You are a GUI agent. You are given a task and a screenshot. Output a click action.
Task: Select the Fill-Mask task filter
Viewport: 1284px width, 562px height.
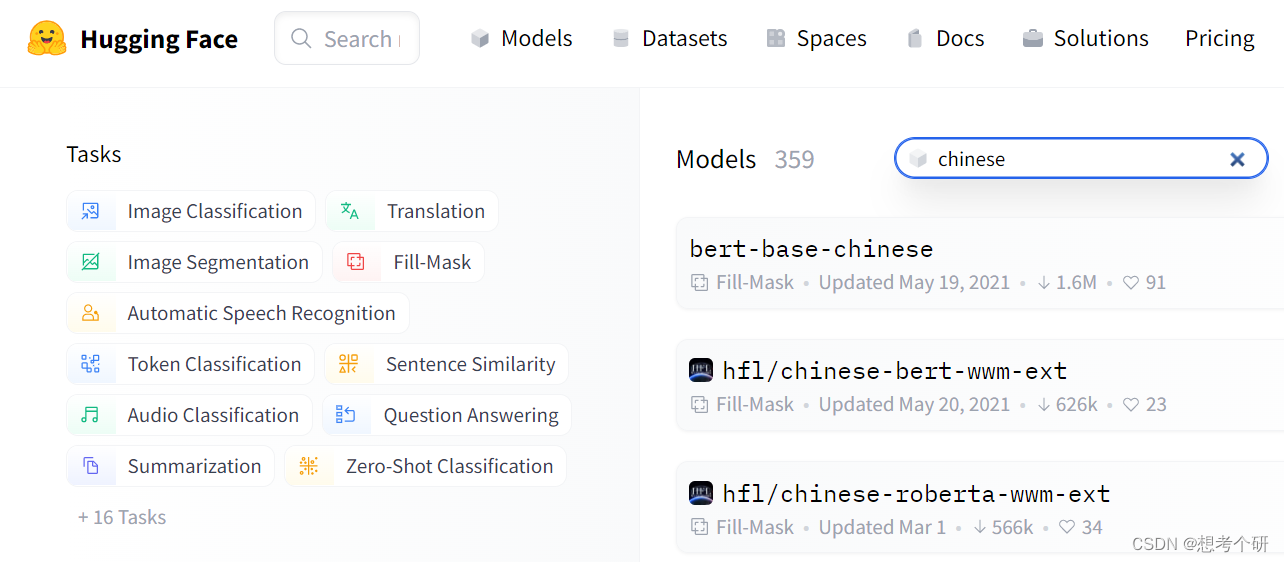(x=409, y=262)
